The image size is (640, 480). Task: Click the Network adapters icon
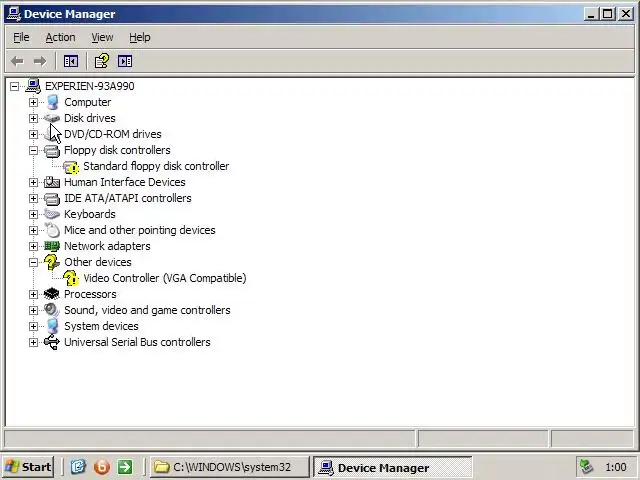[52, 246]
